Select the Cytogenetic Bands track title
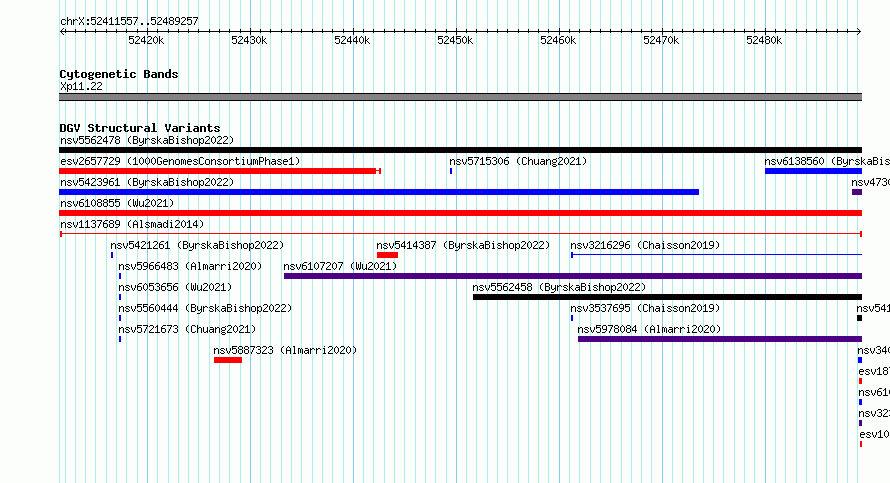Screen dimensions: 890x483 (x=119, y=74)
